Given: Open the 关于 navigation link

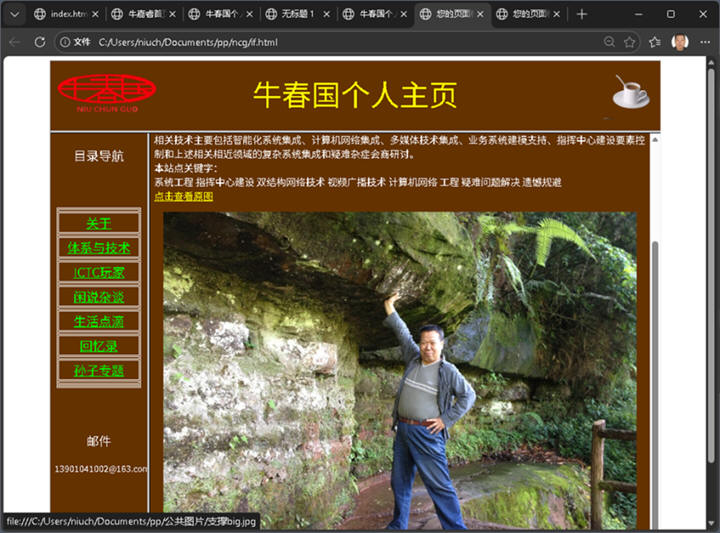Looking at the screenshot, I should point(99,224).
